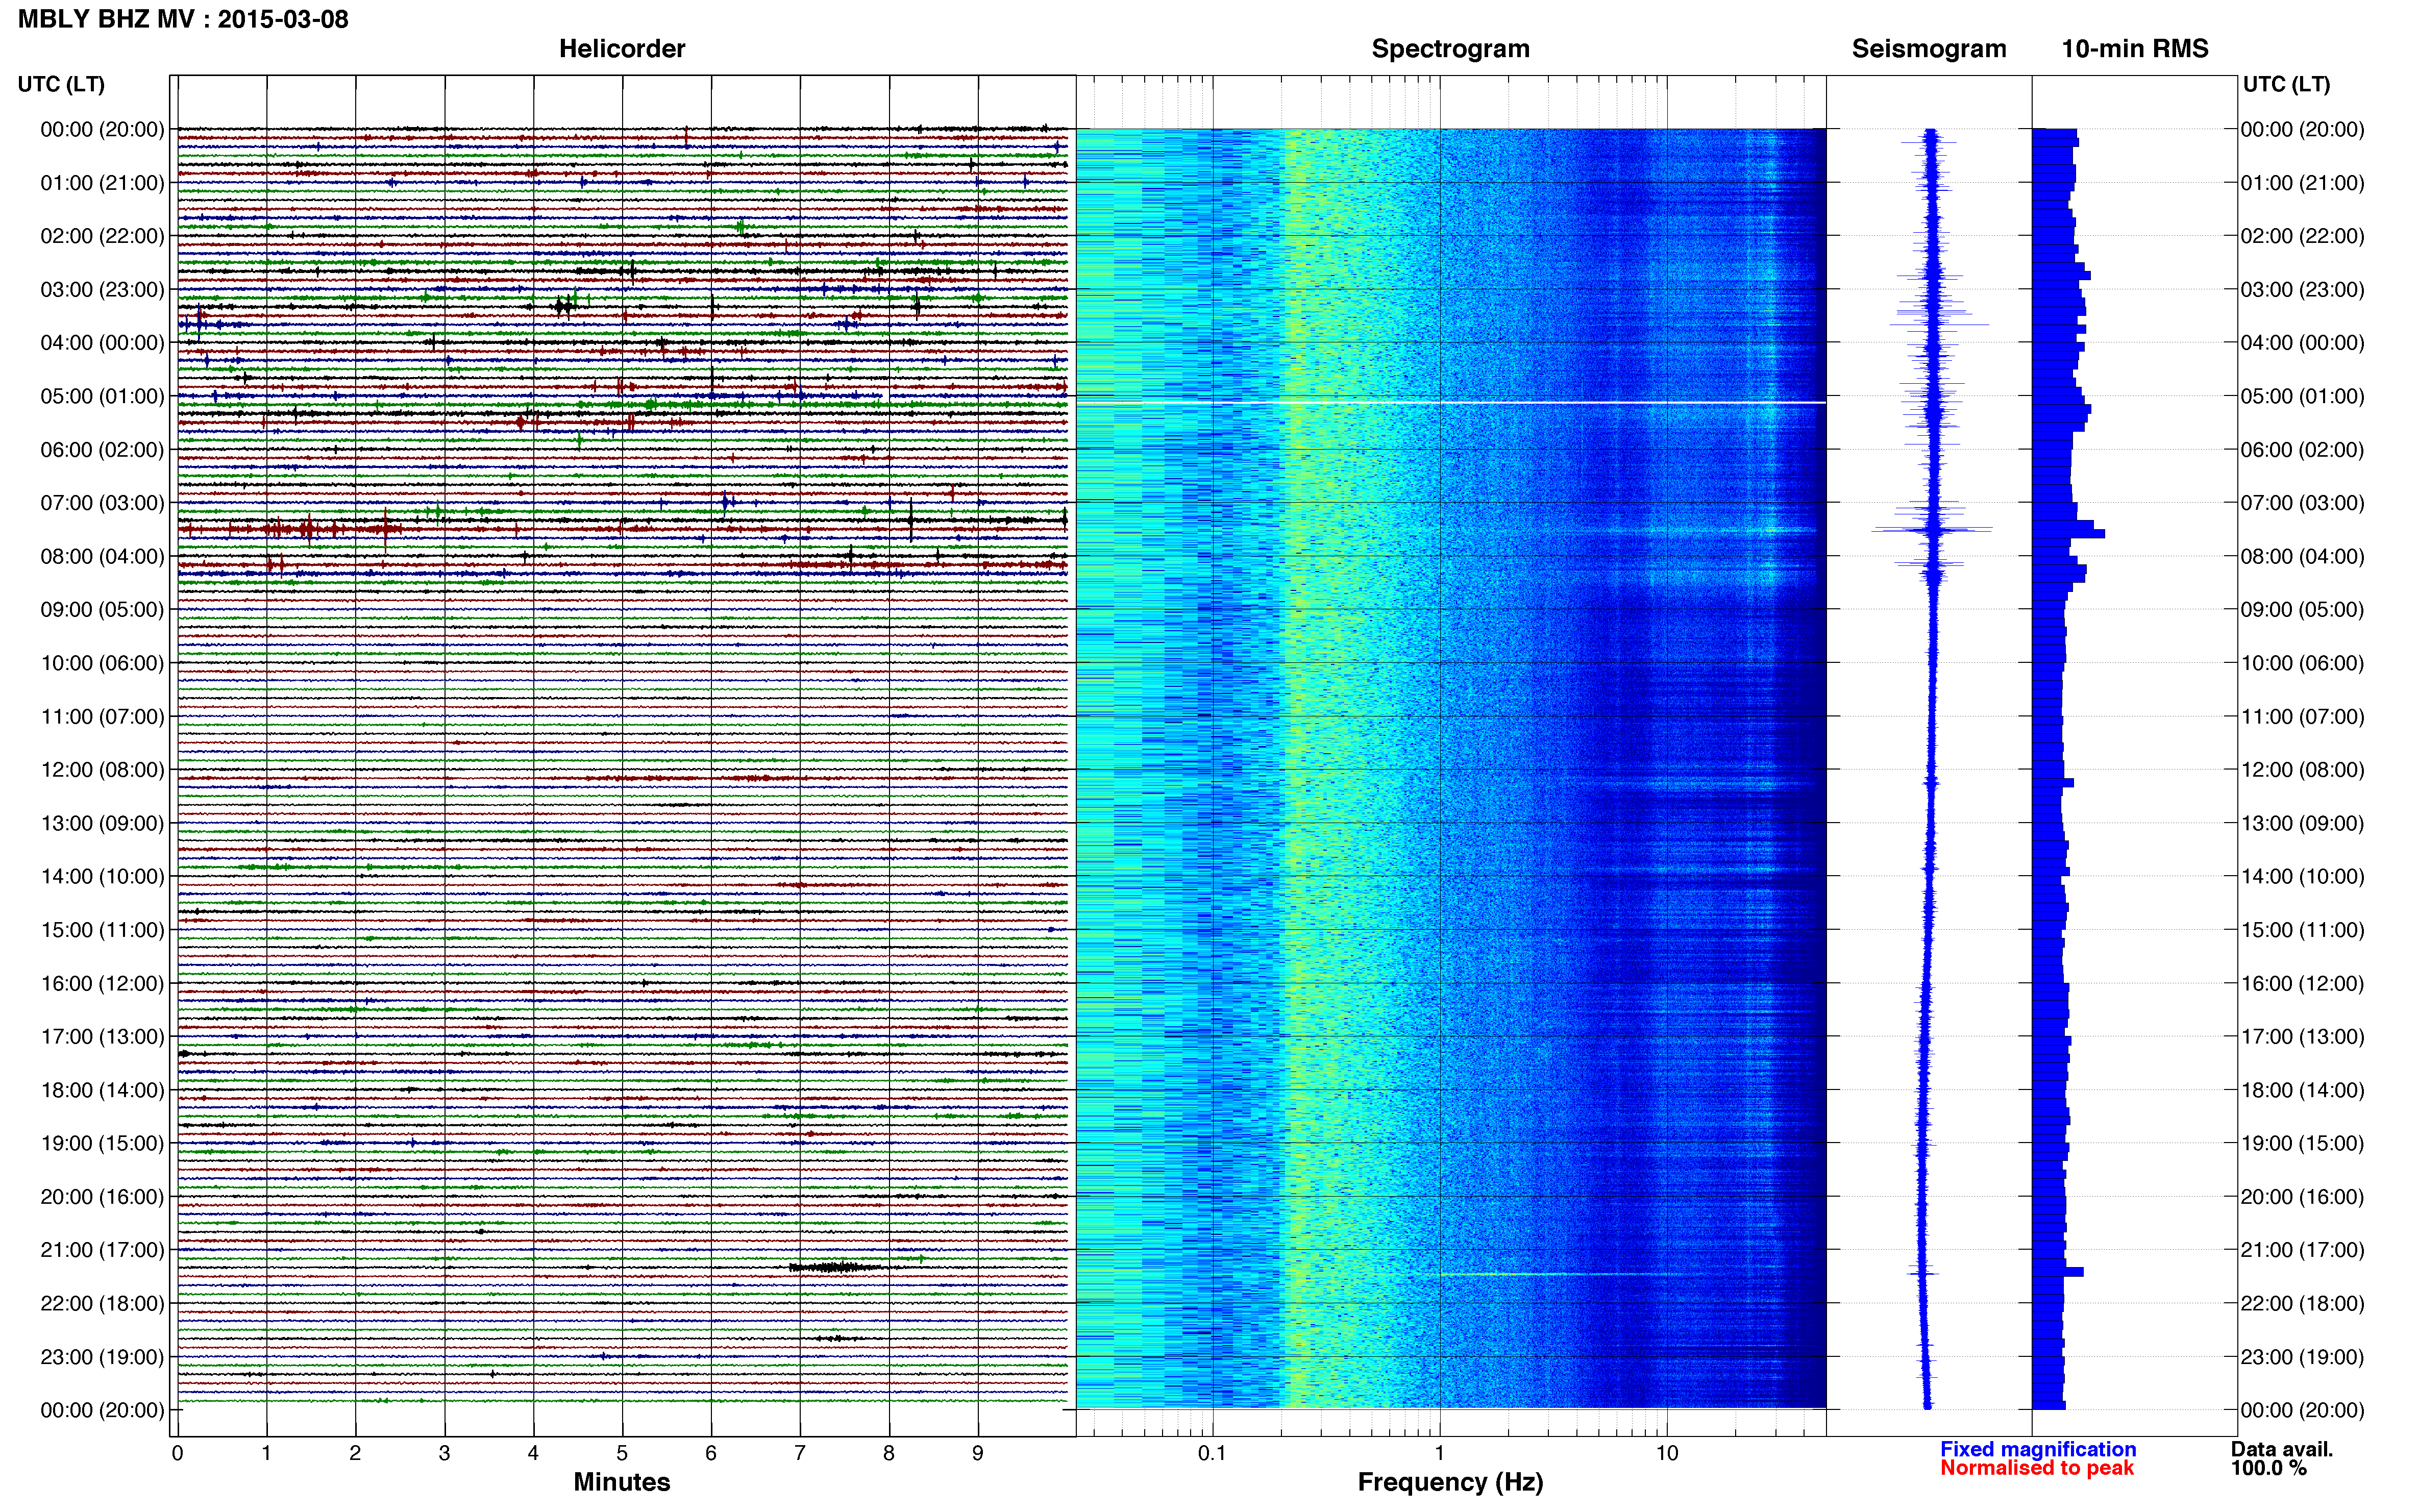Click the 'Data avail.' label
This screenshot has height=1512, width=2419.
(x=2281, y=1449)
